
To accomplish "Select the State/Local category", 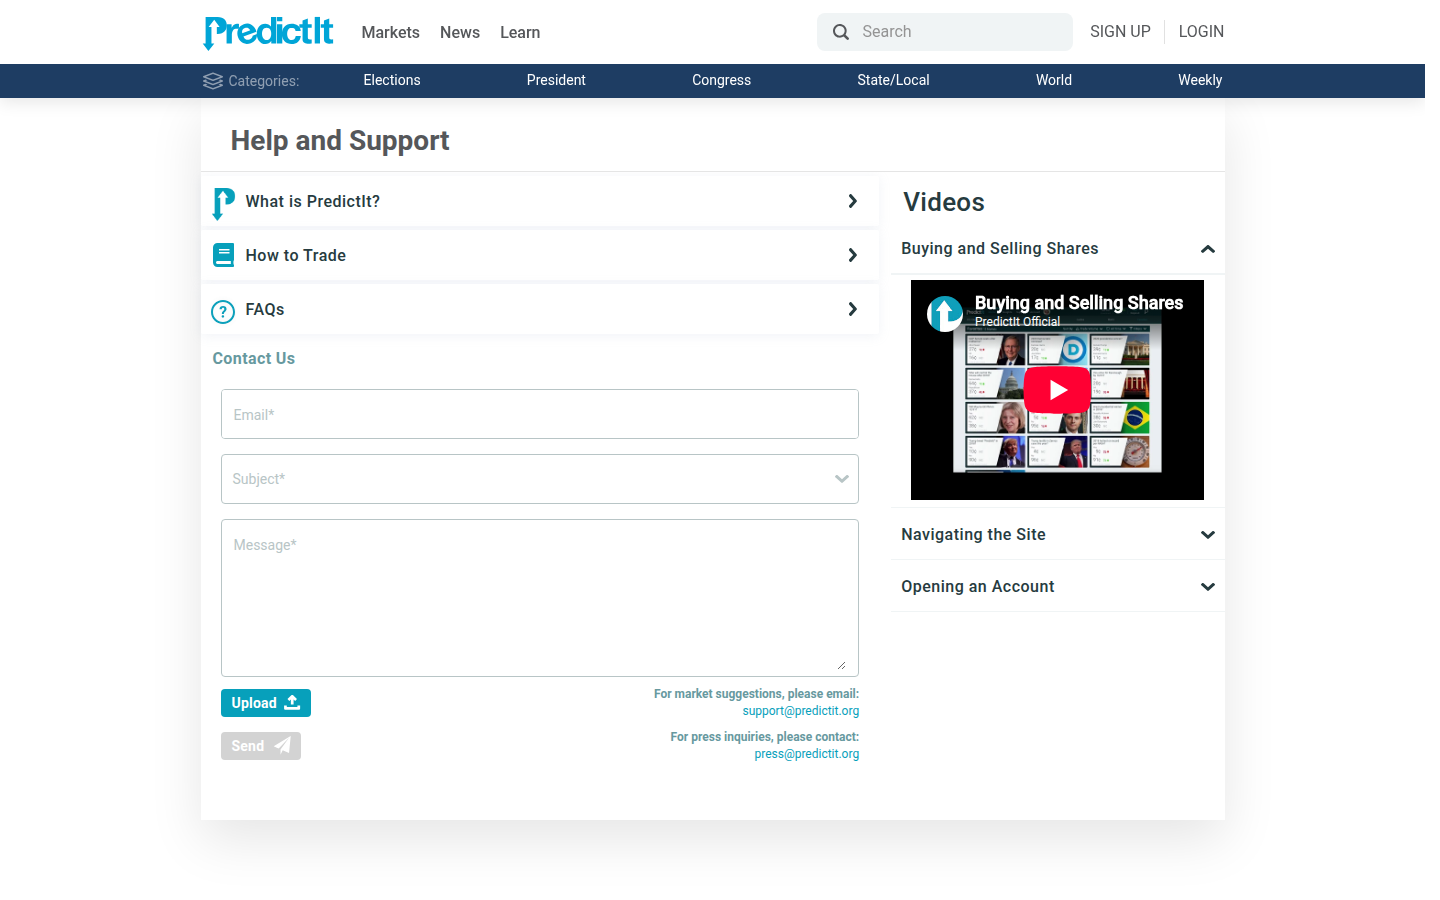I will pos(893,80).
